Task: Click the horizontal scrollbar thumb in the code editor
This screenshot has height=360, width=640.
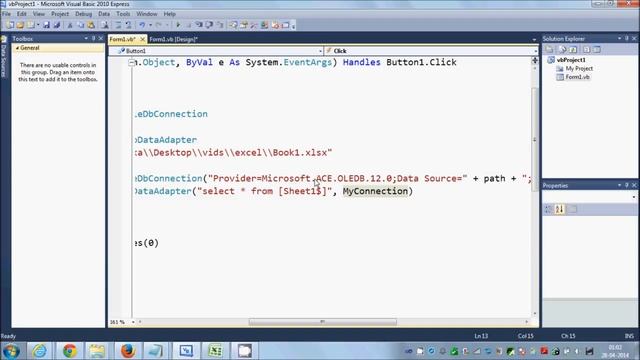Action: click(x=322, y=322)
